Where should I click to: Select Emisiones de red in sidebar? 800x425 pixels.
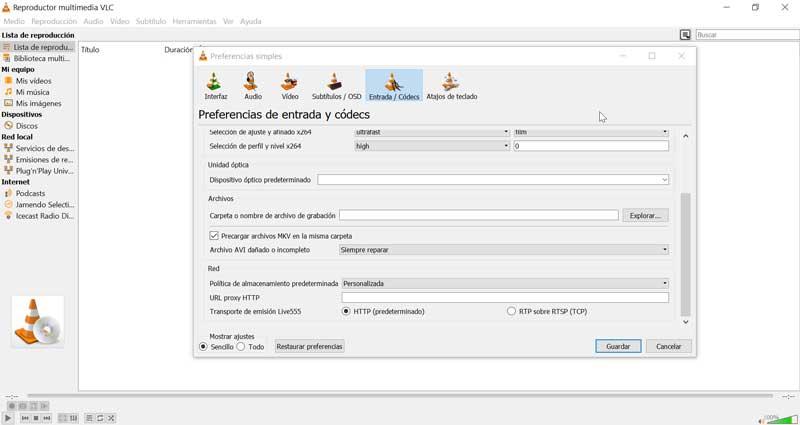(x=38, y=159)
